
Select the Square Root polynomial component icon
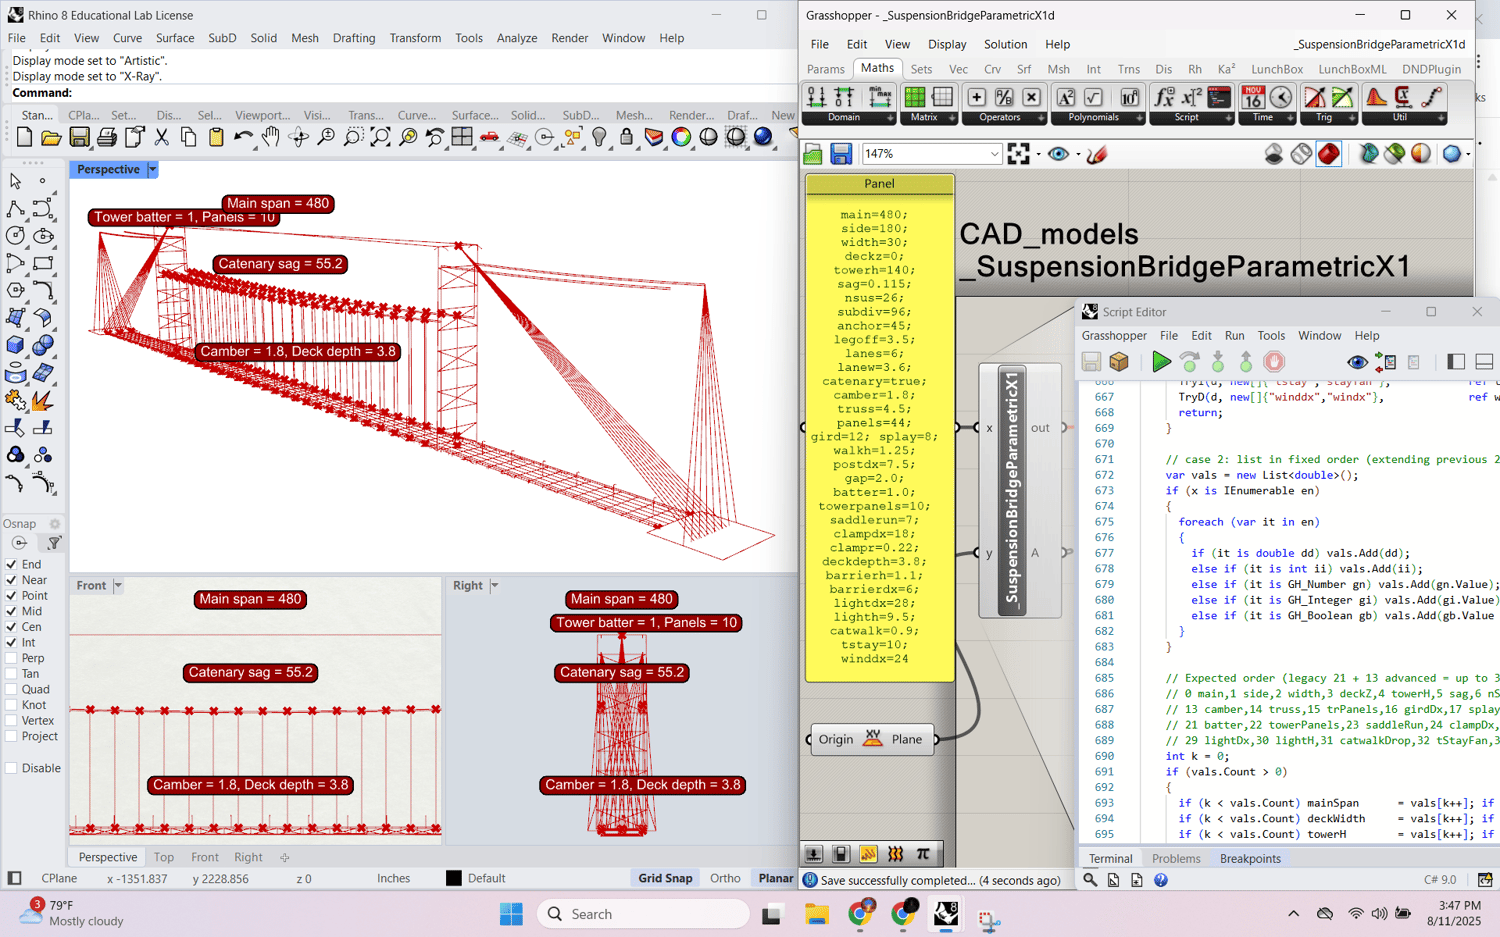click(x=1094, y=97)
